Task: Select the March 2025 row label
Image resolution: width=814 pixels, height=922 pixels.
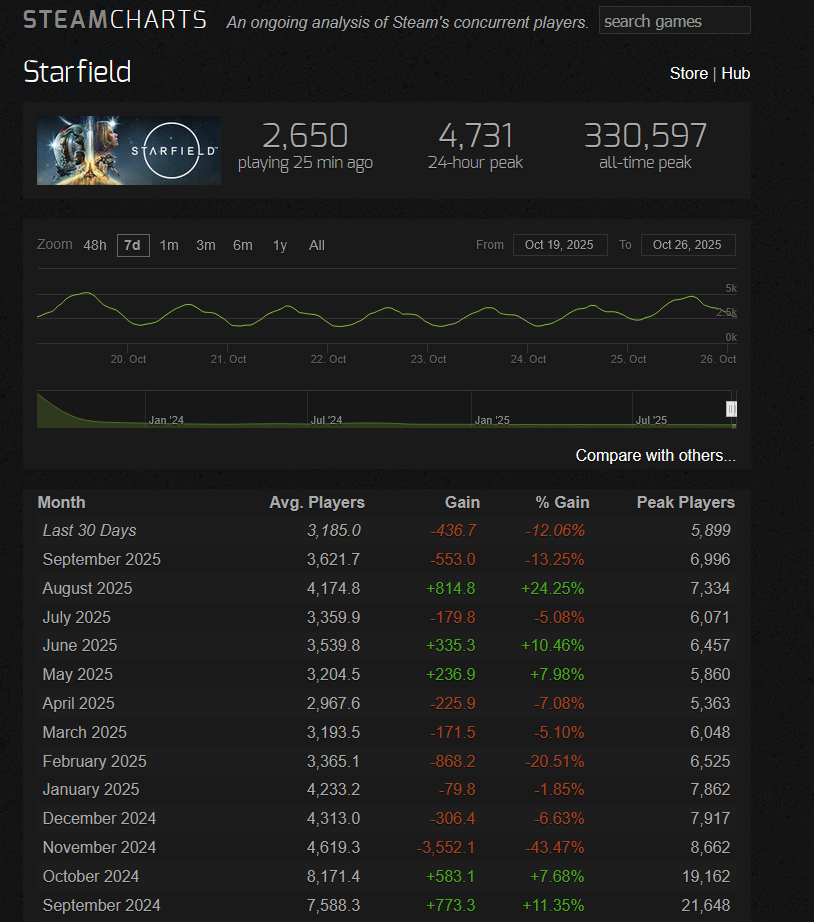Action: tap(84, 732)
